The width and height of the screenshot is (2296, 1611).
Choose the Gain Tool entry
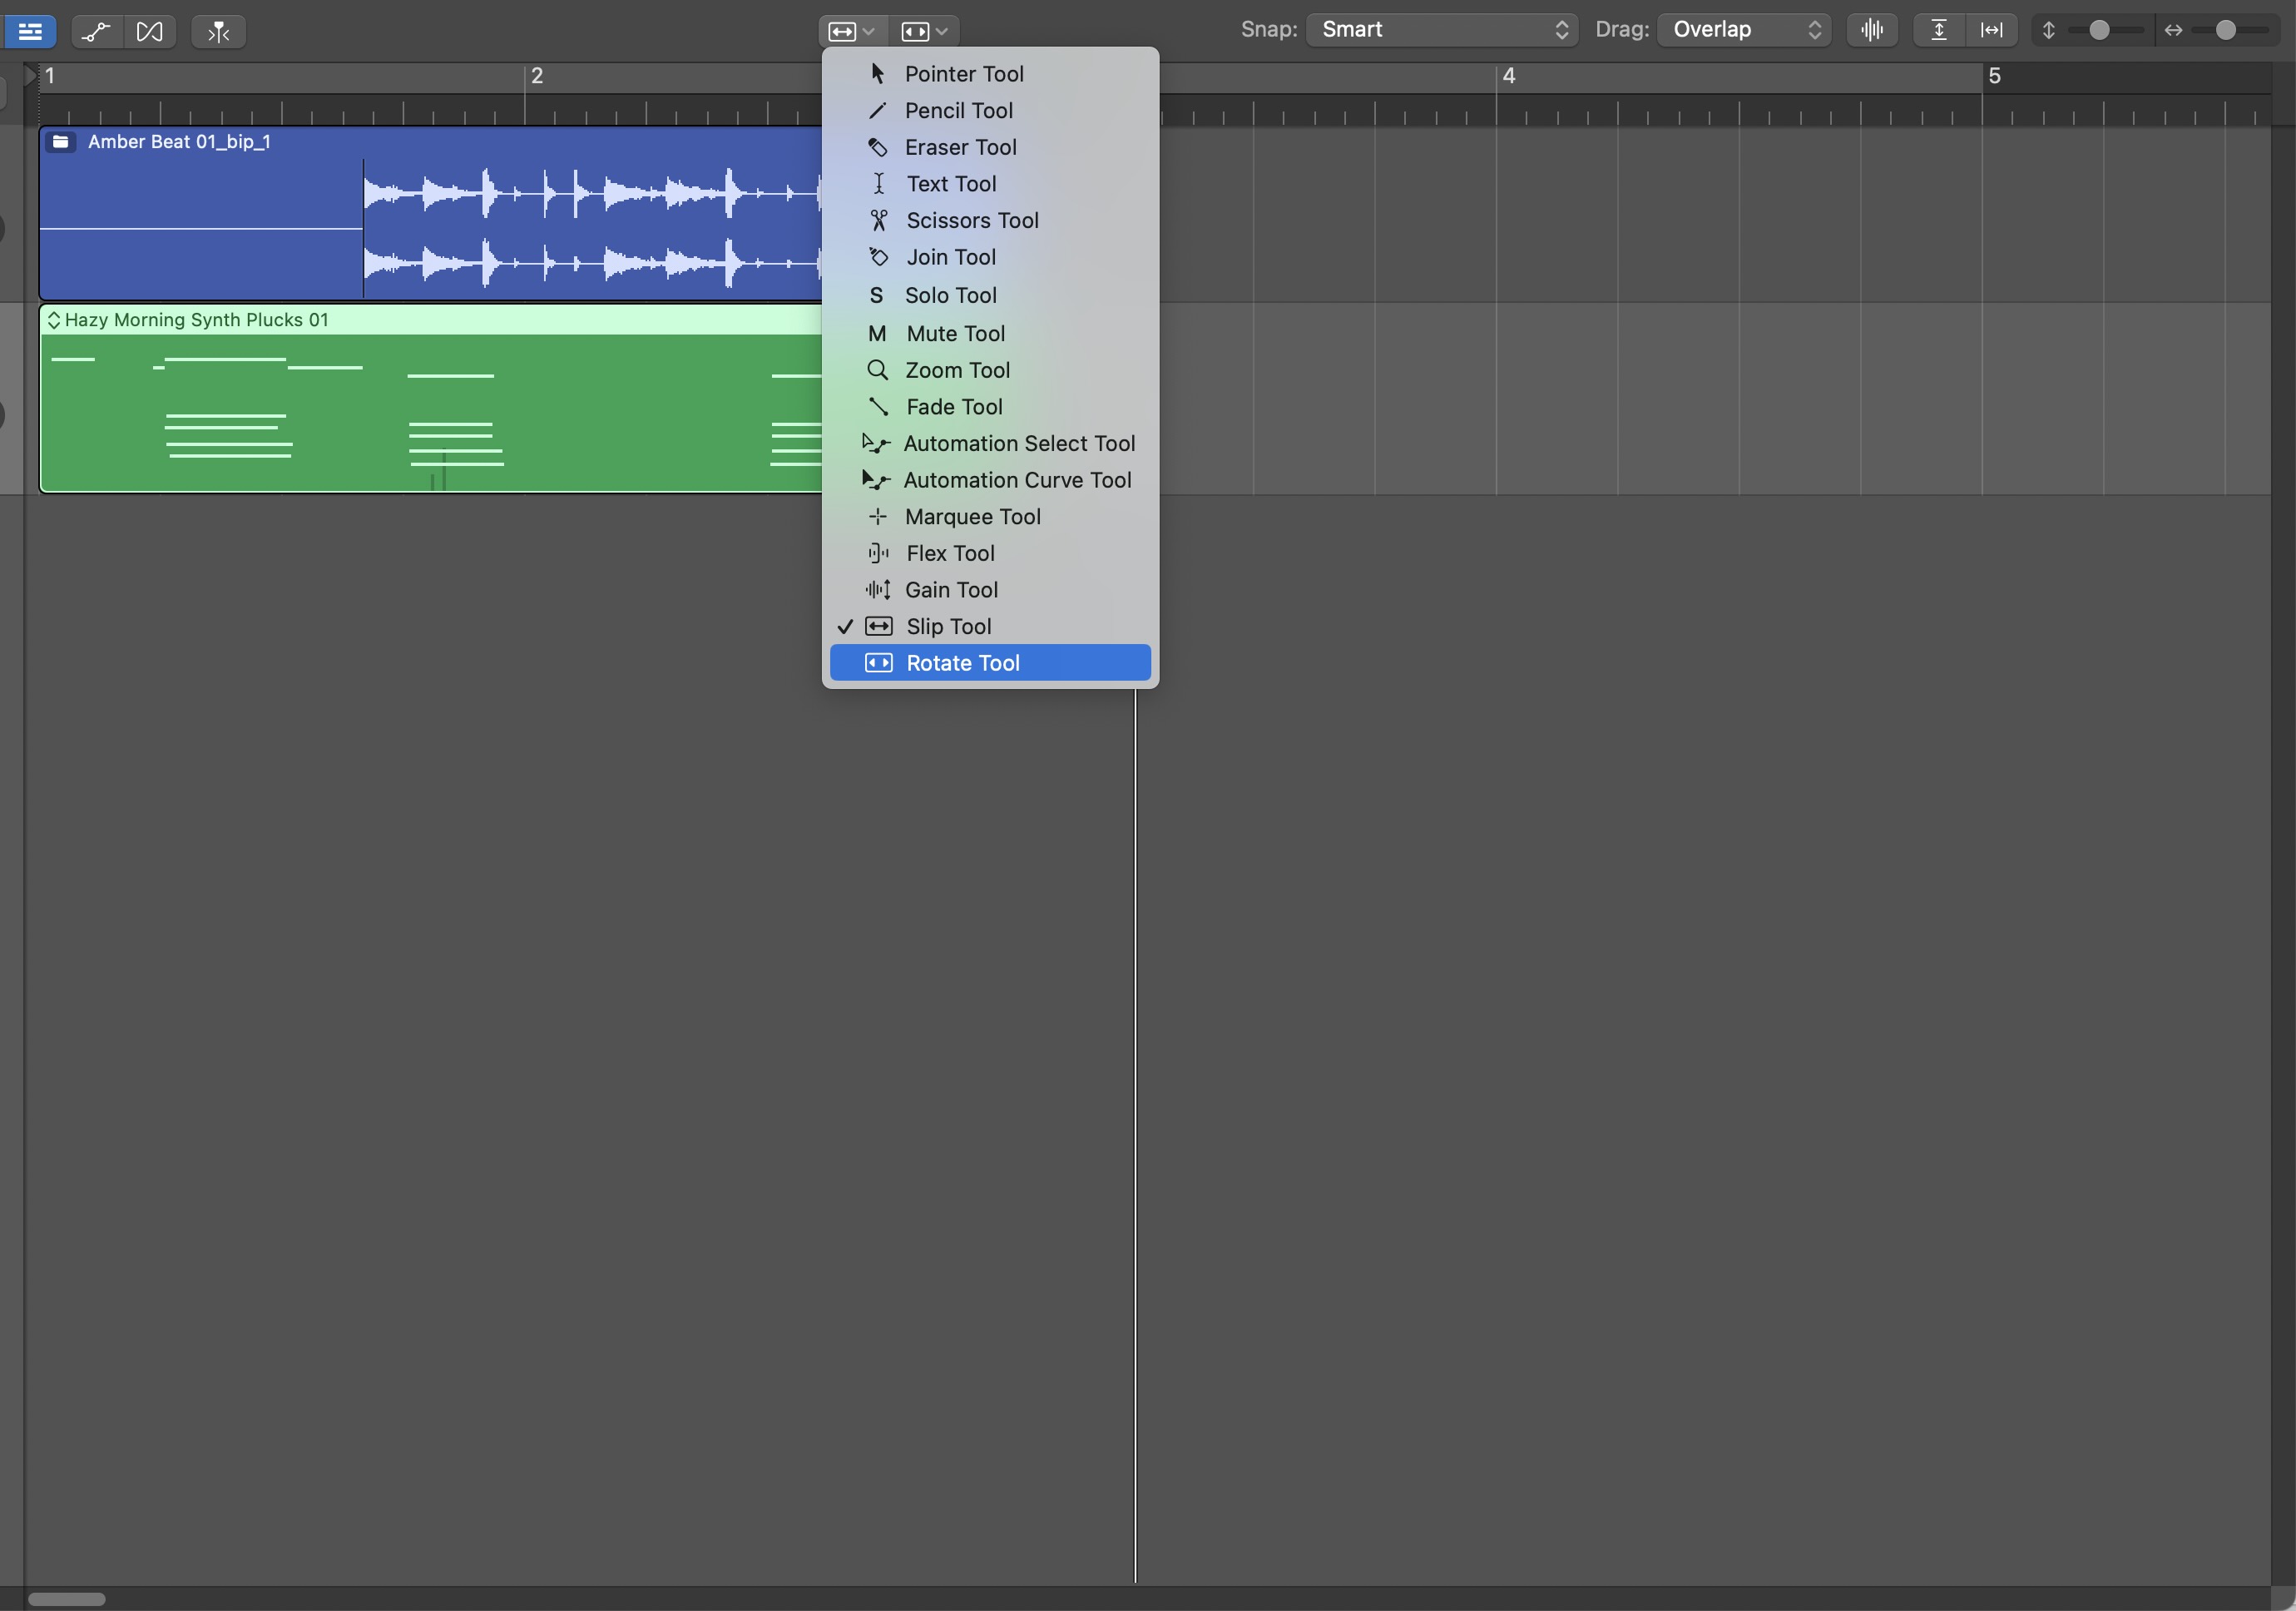coord(990,591)
